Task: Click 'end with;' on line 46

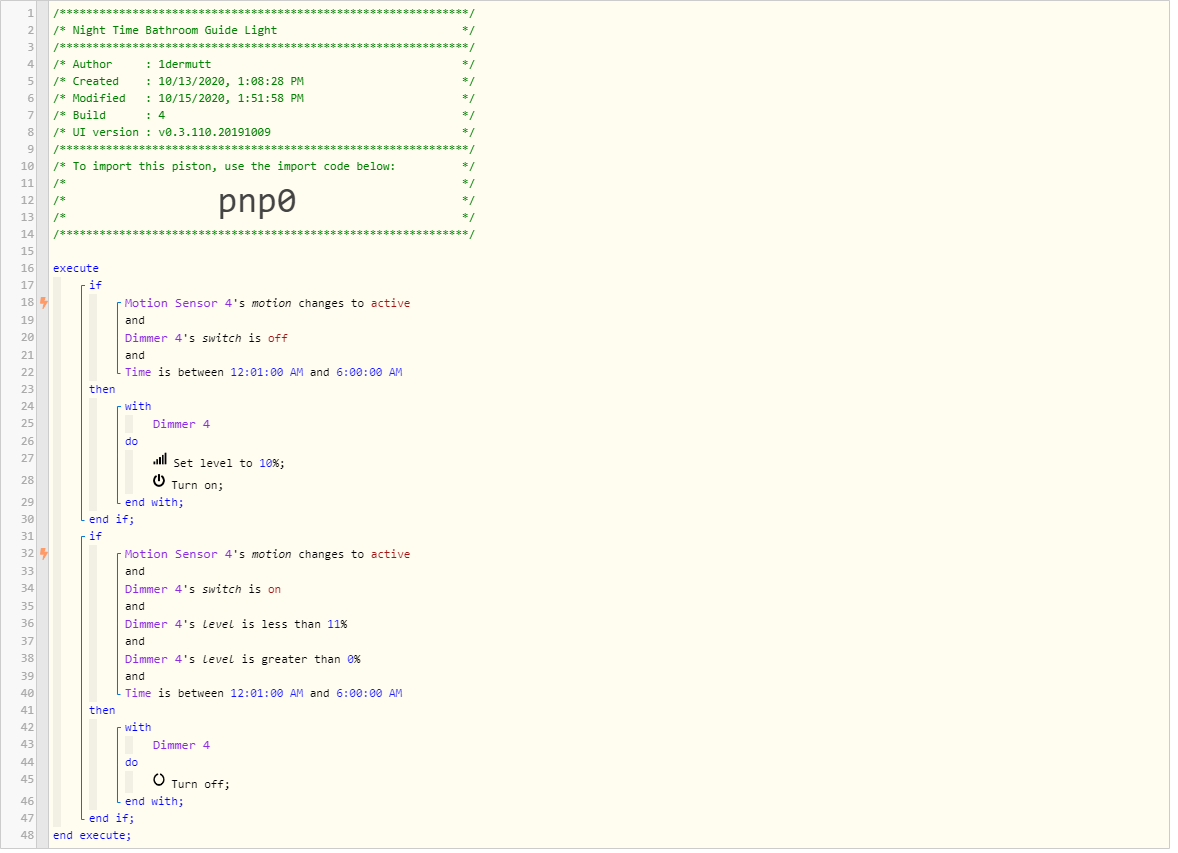Action: pos(154,802)
